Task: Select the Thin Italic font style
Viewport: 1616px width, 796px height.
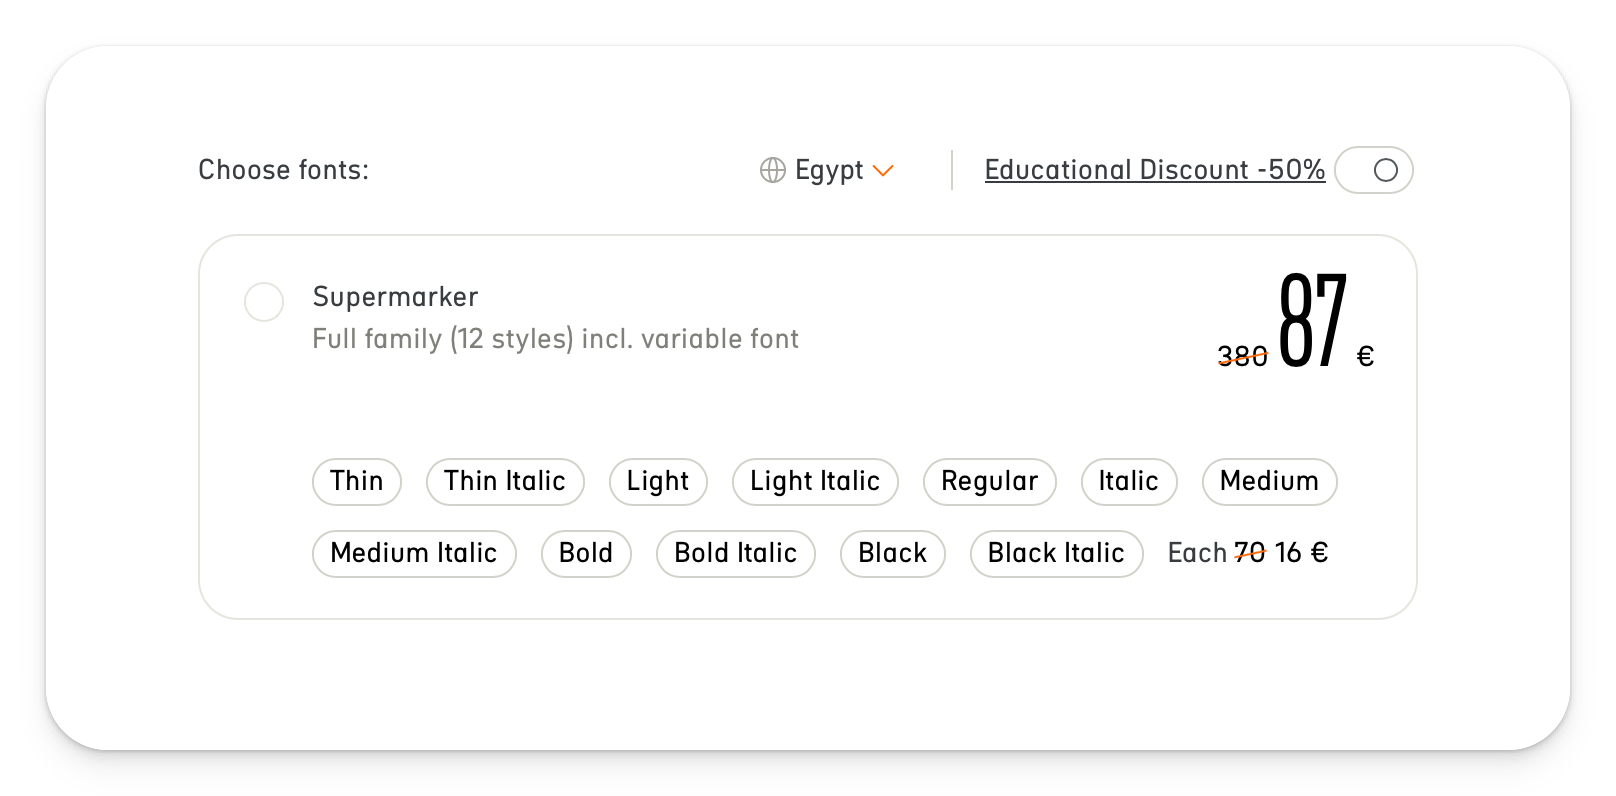Action: click(x=505, y=481)
